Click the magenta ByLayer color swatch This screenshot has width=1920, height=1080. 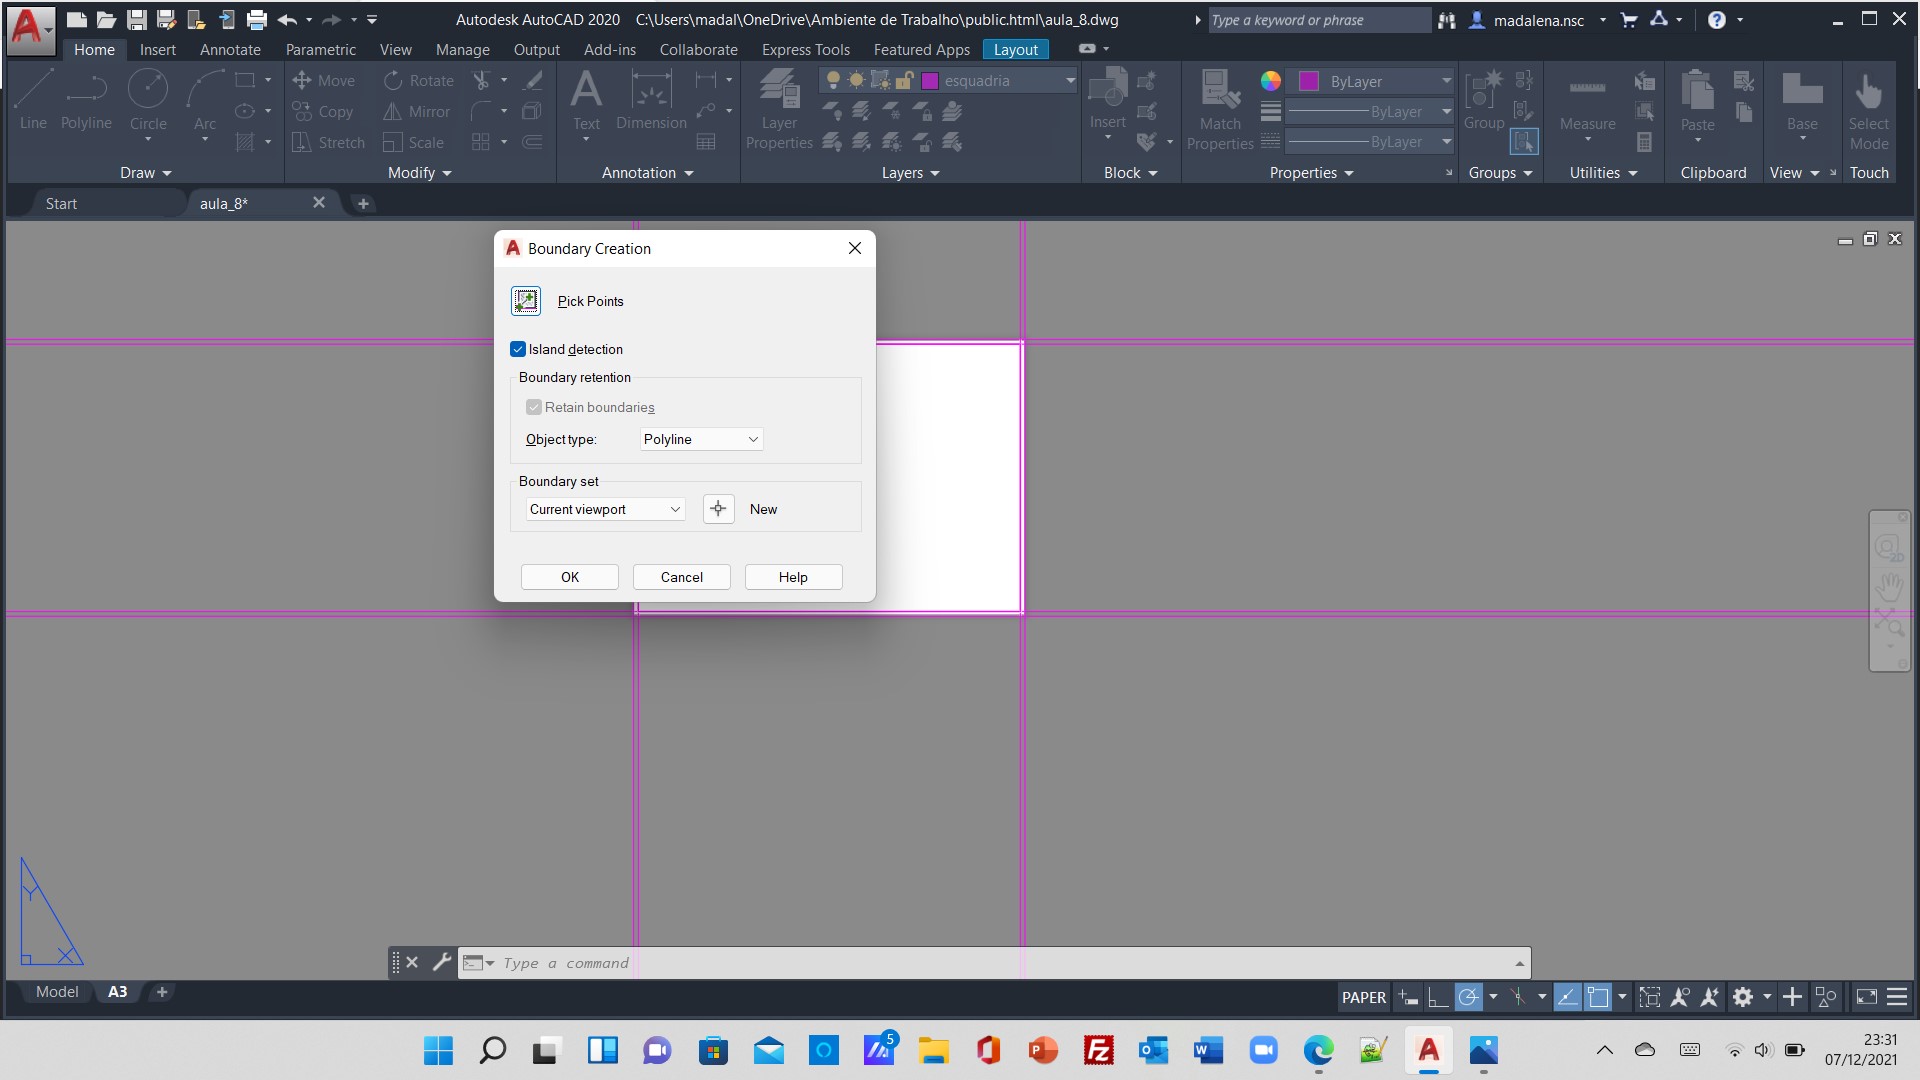click(x=1309, y=81)
